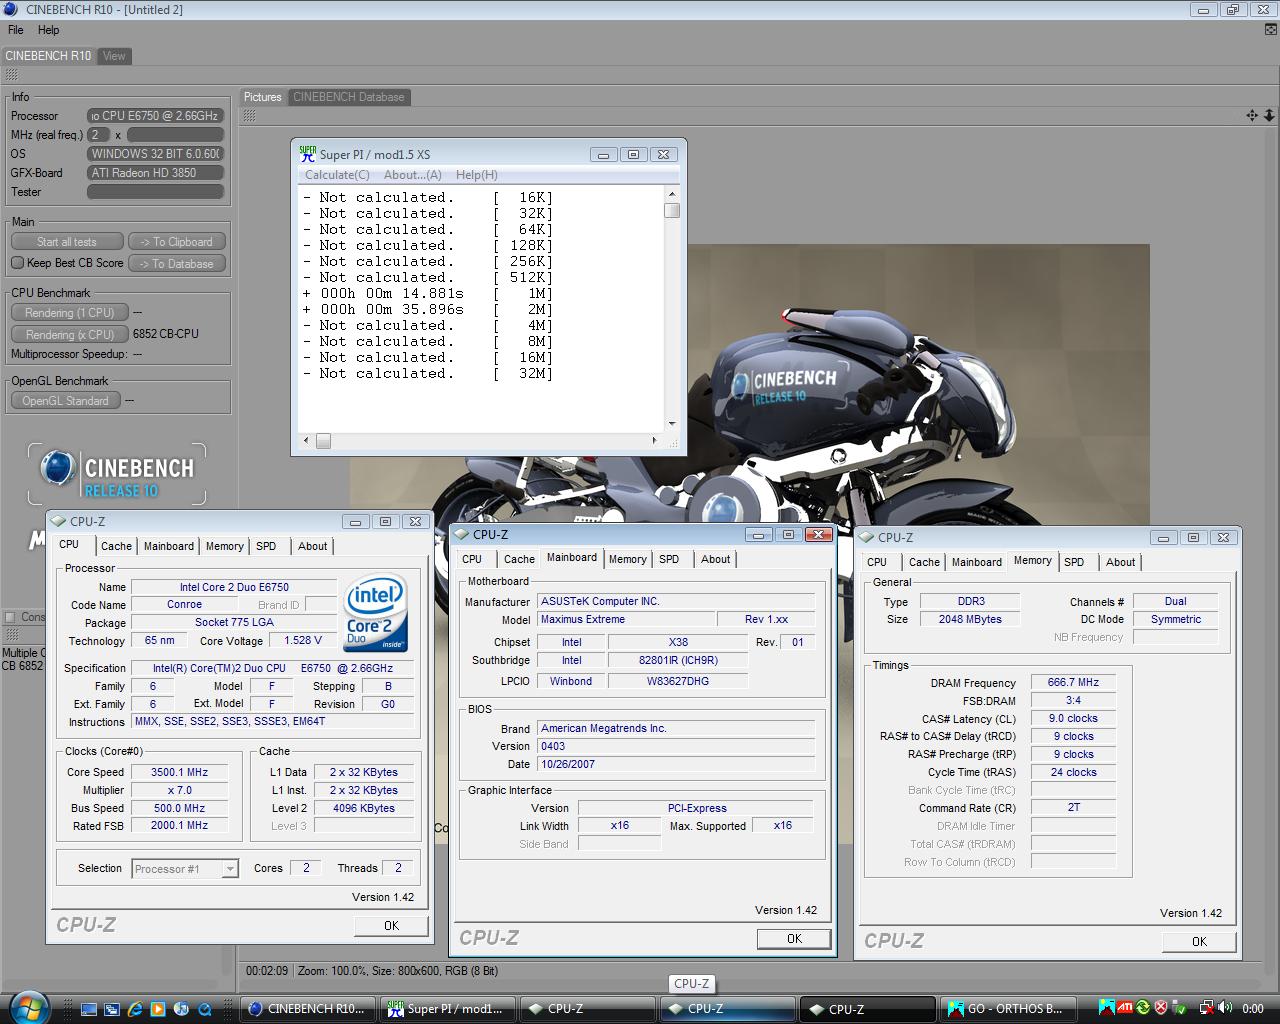Click the Tester input field
Viewport: 1280px width, 1024px height.
[x=155, y=192]
